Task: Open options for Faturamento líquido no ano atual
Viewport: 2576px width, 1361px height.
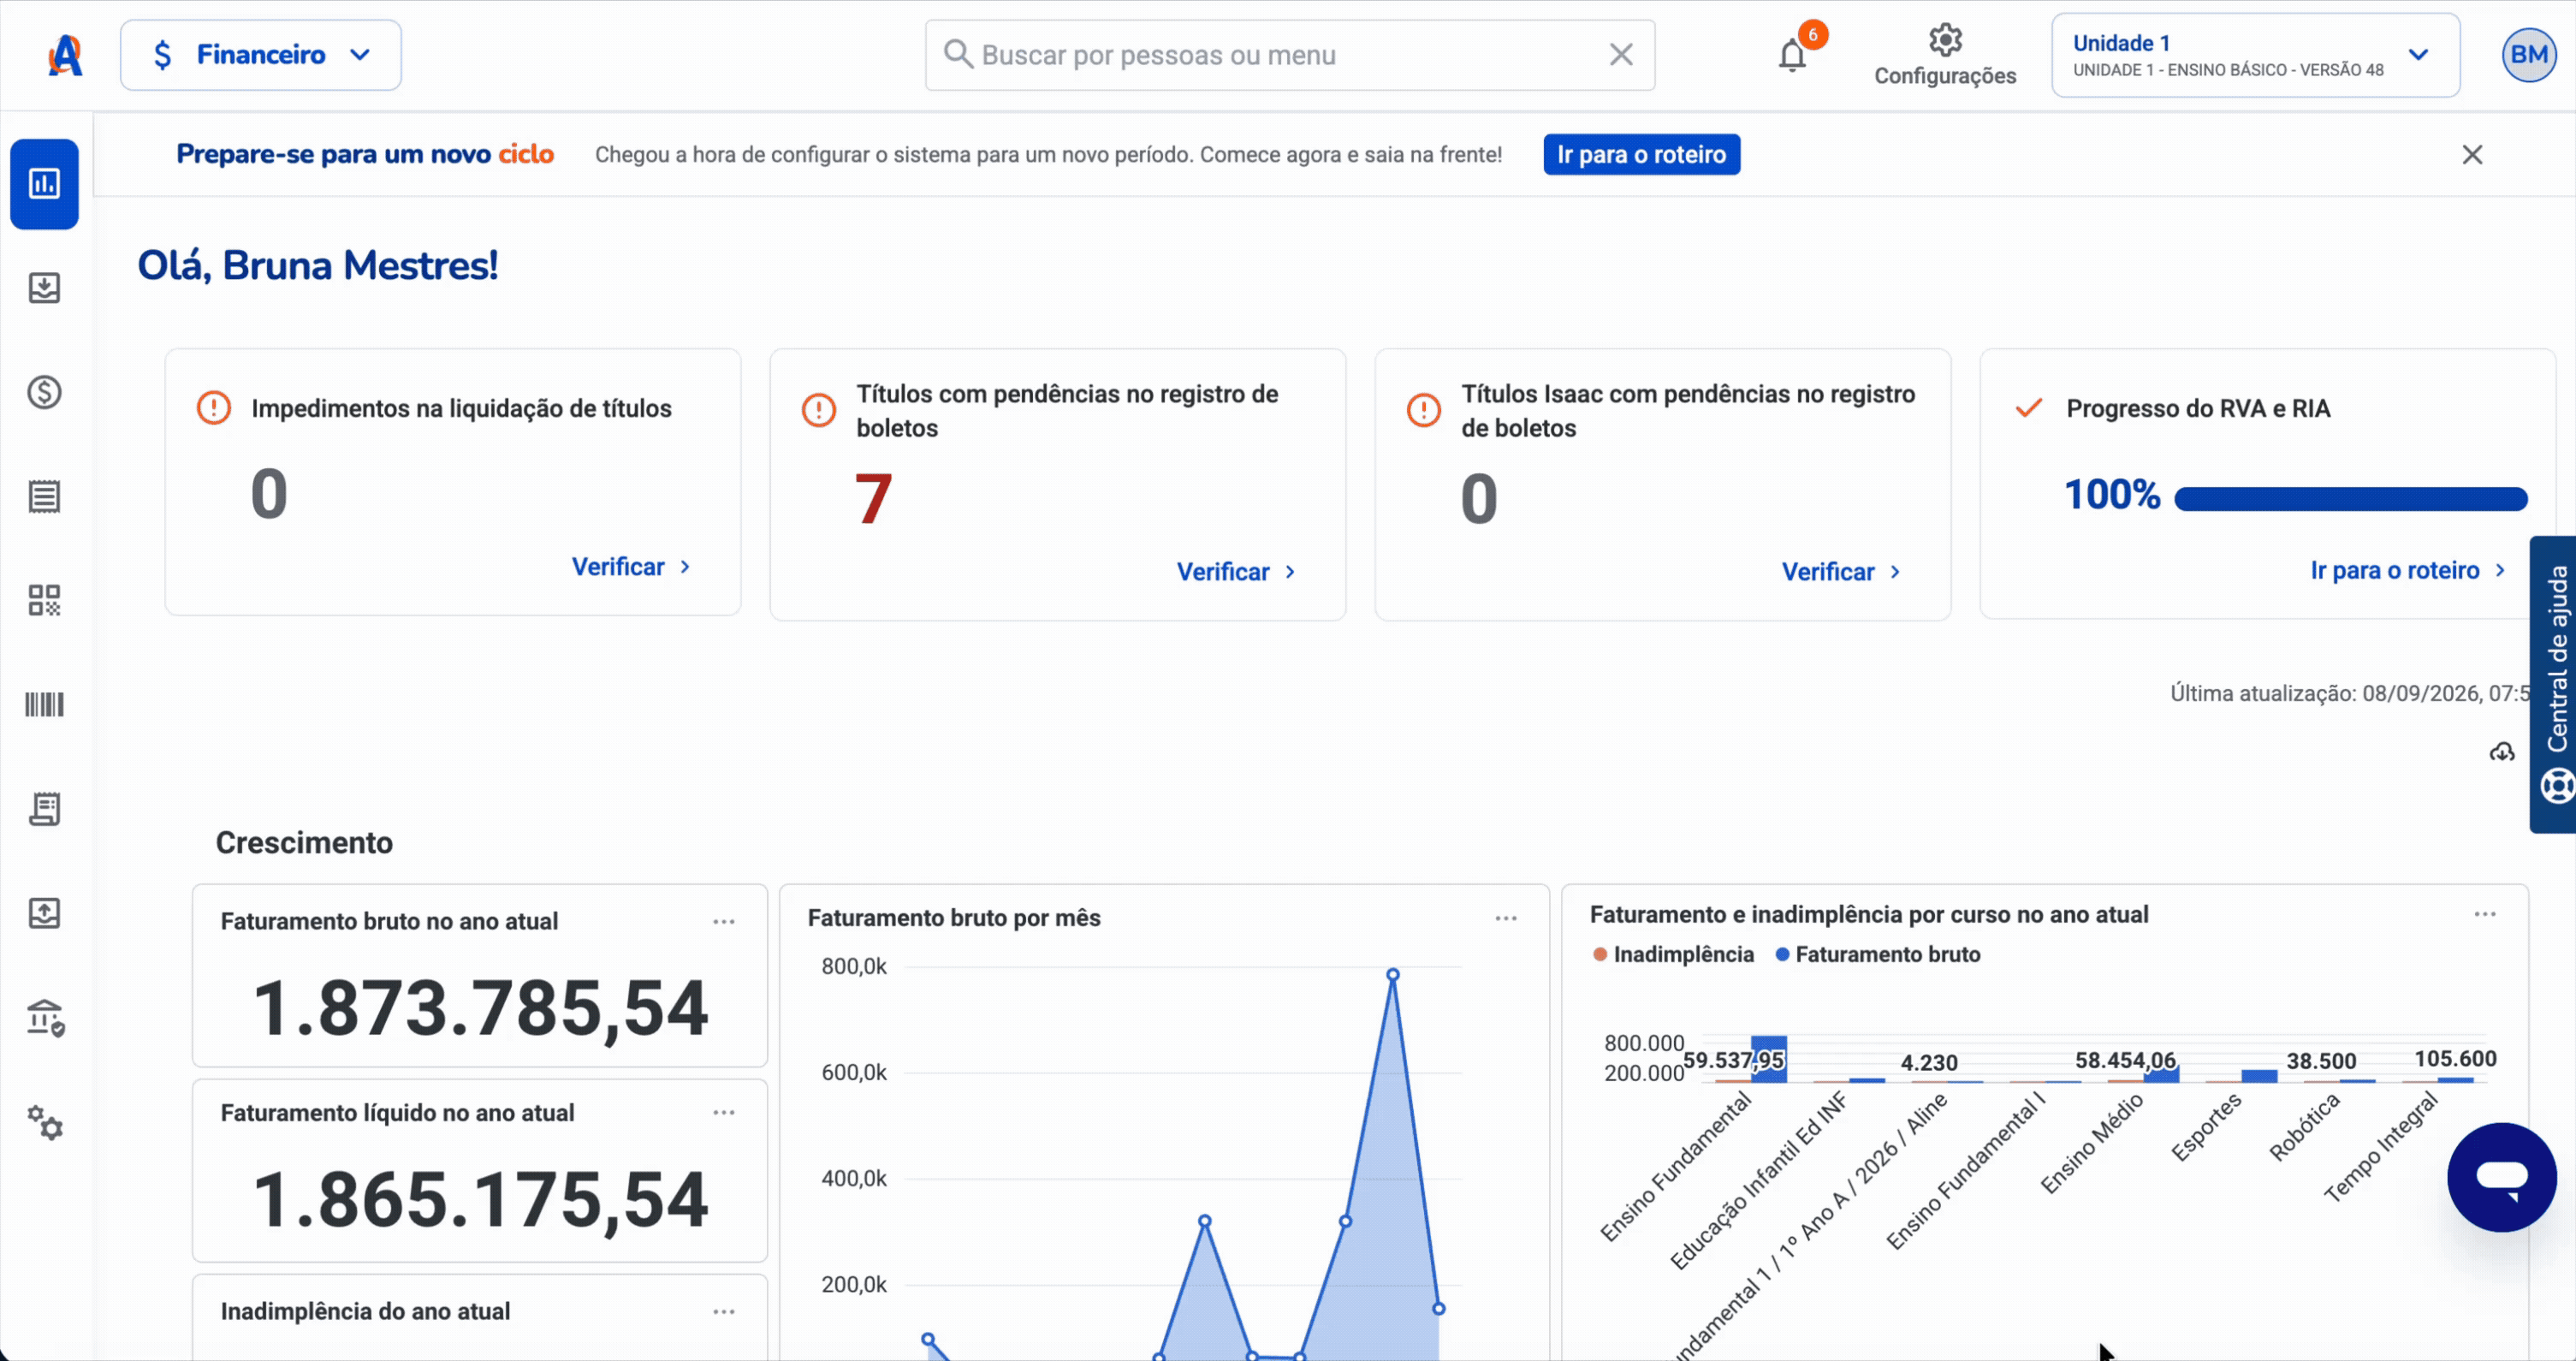Action: coord(724,1112)
